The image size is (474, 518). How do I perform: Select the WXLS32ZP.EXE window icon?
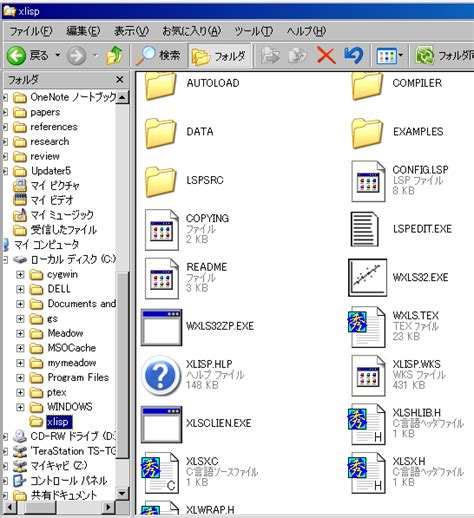point(161,327)
